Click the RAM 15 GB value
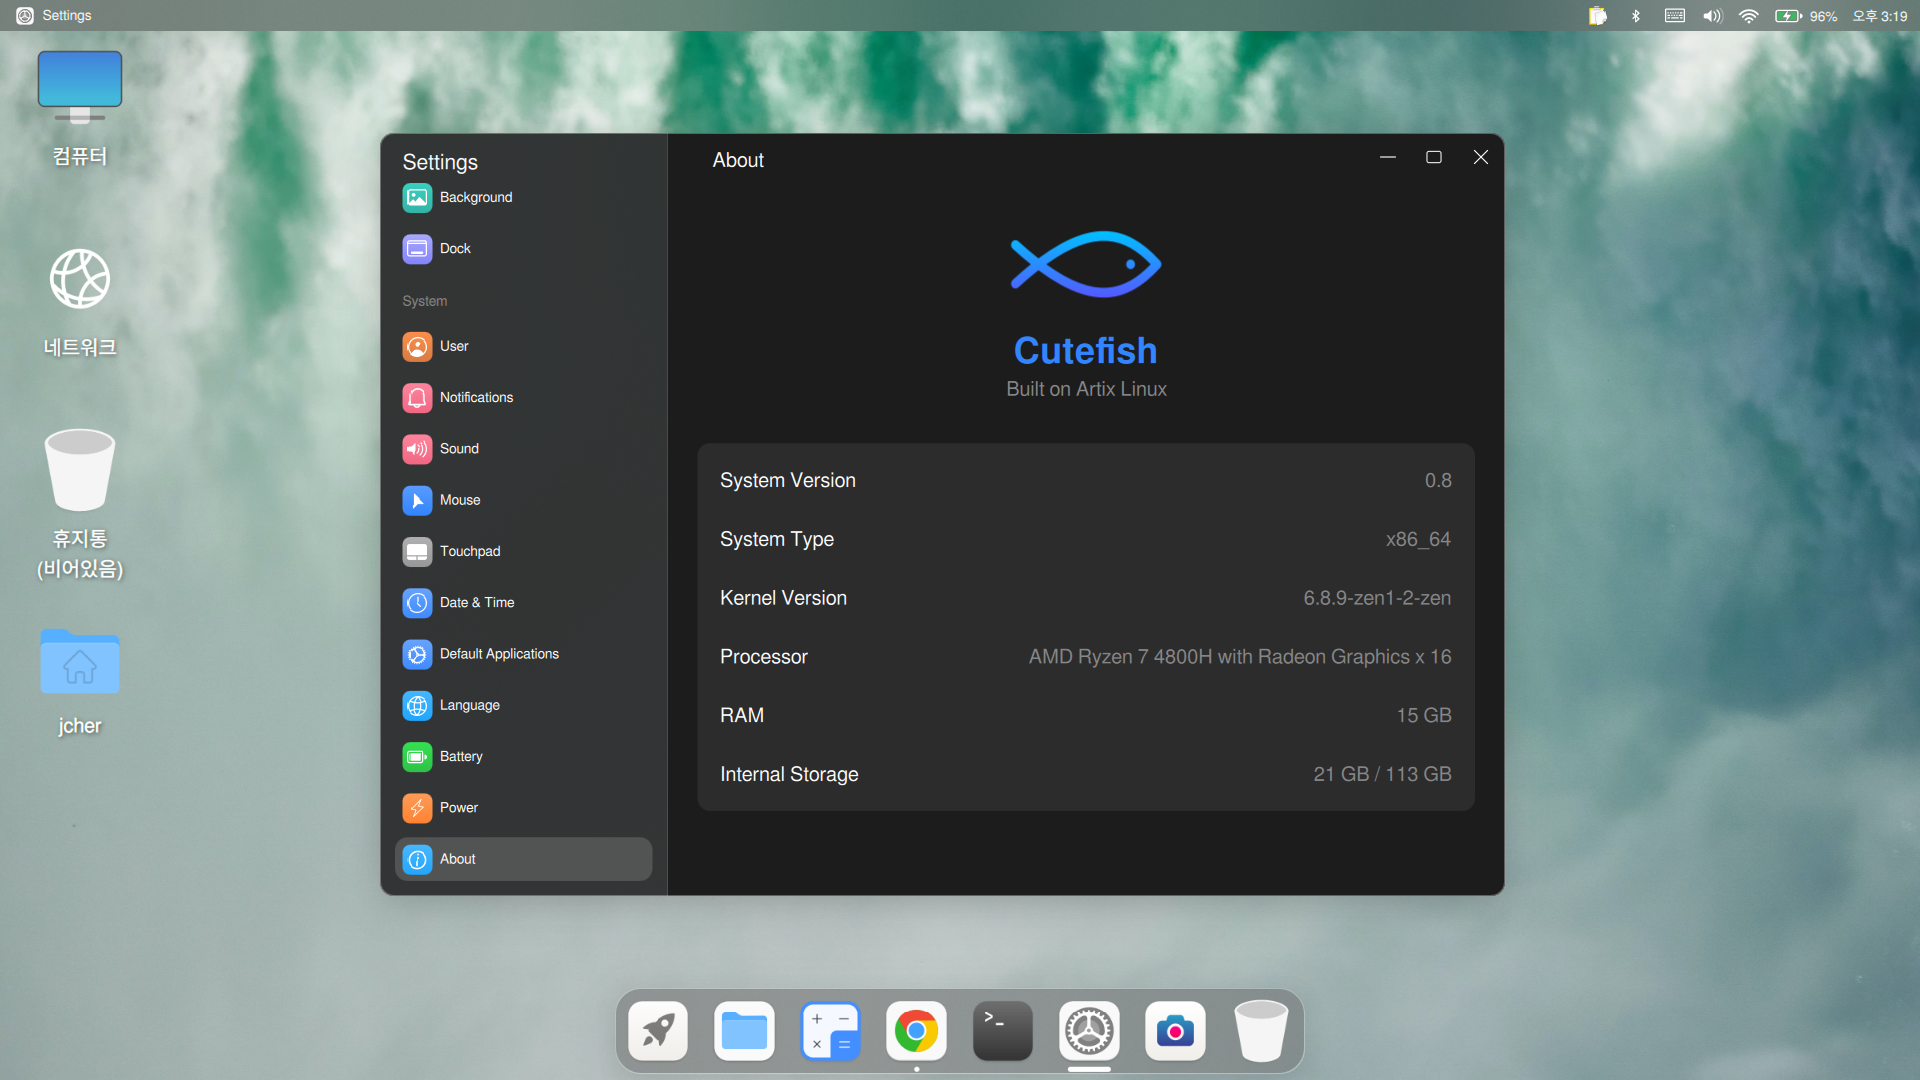Screen dimensions: 1920x1080 pyautogui.click(x=1424, y=716)
